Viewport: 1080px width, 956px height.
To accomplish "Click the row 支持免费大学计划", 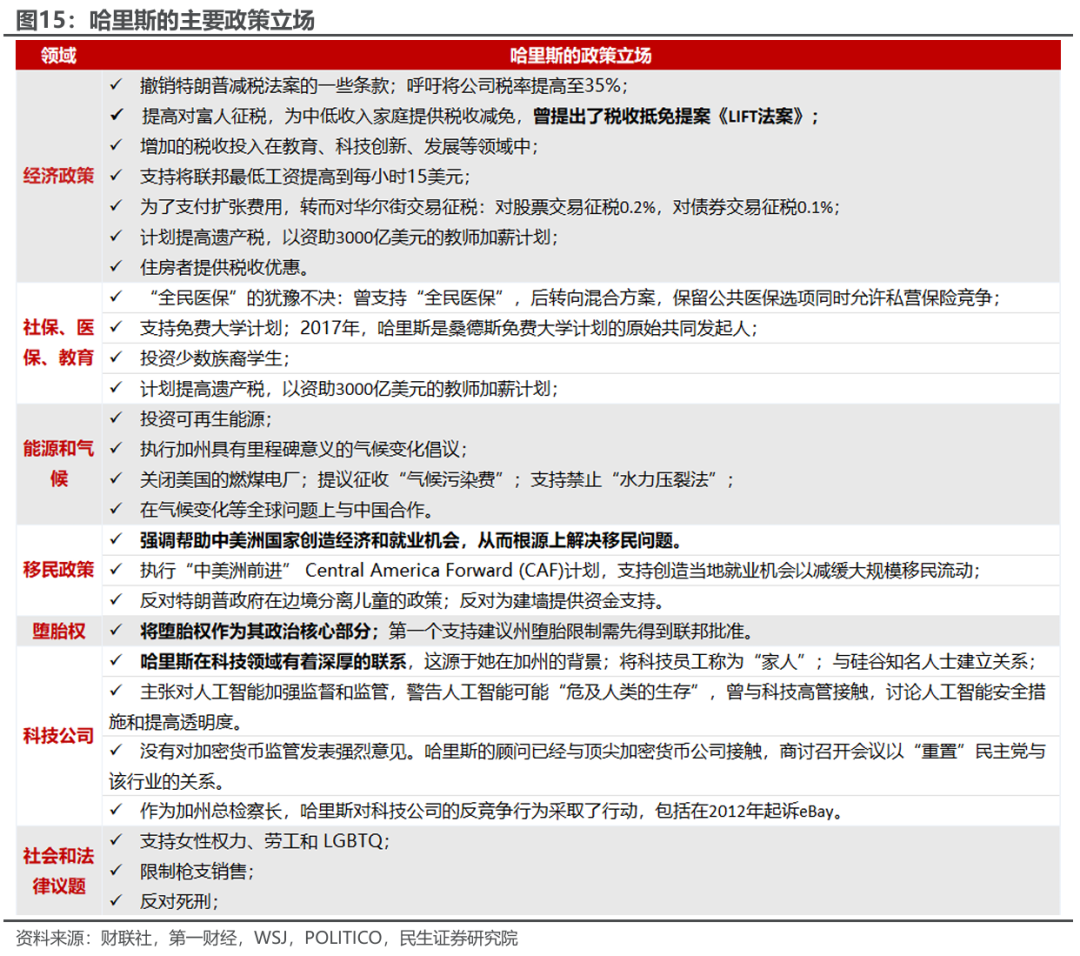I will (x=581, y=328).
